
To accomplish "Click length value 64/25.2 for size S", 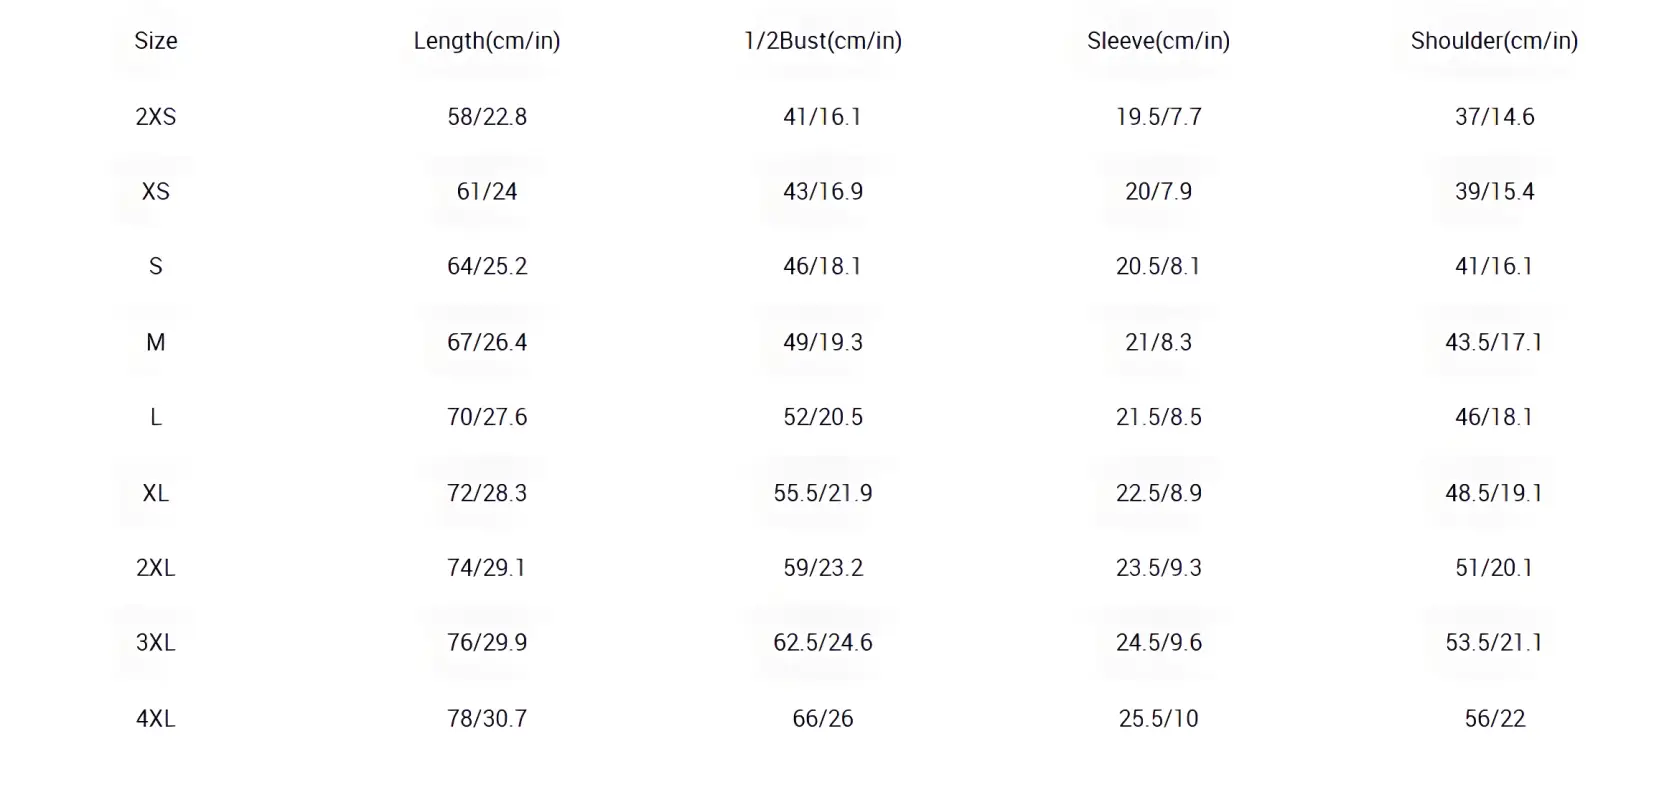I will coord(487,267).
